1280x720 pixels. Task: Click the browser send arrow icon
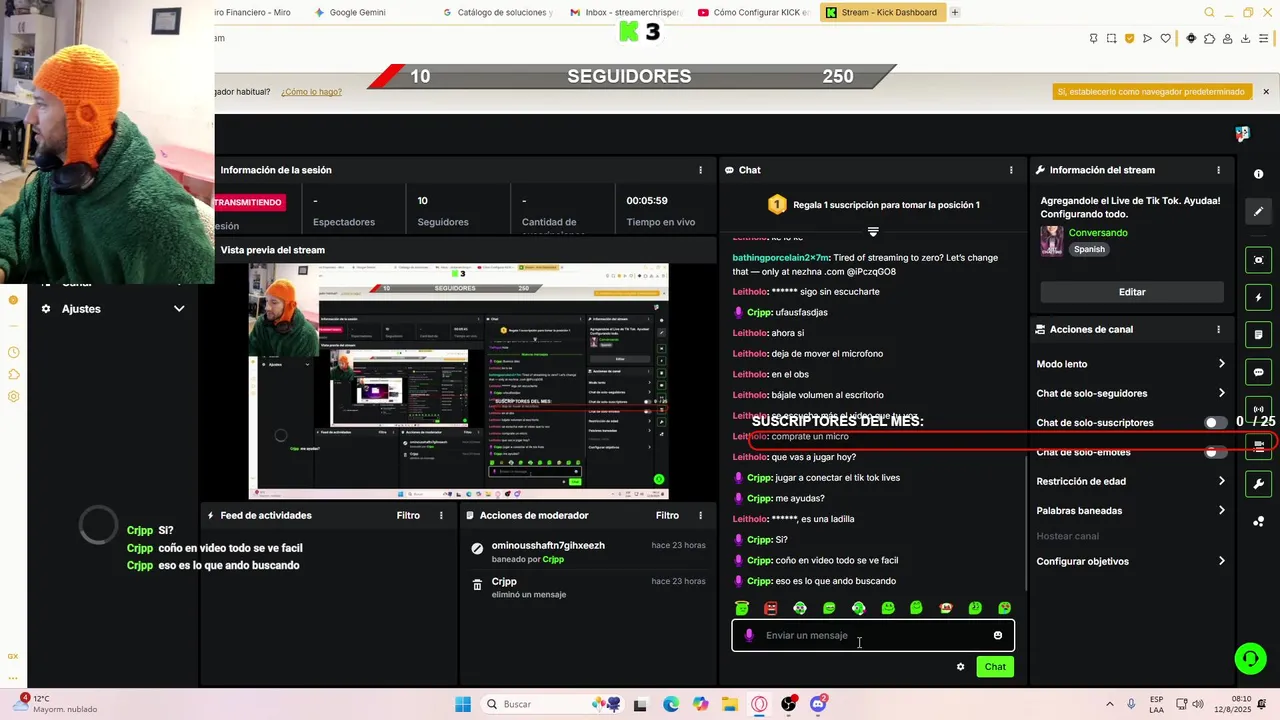click(x=1147, y=38)
